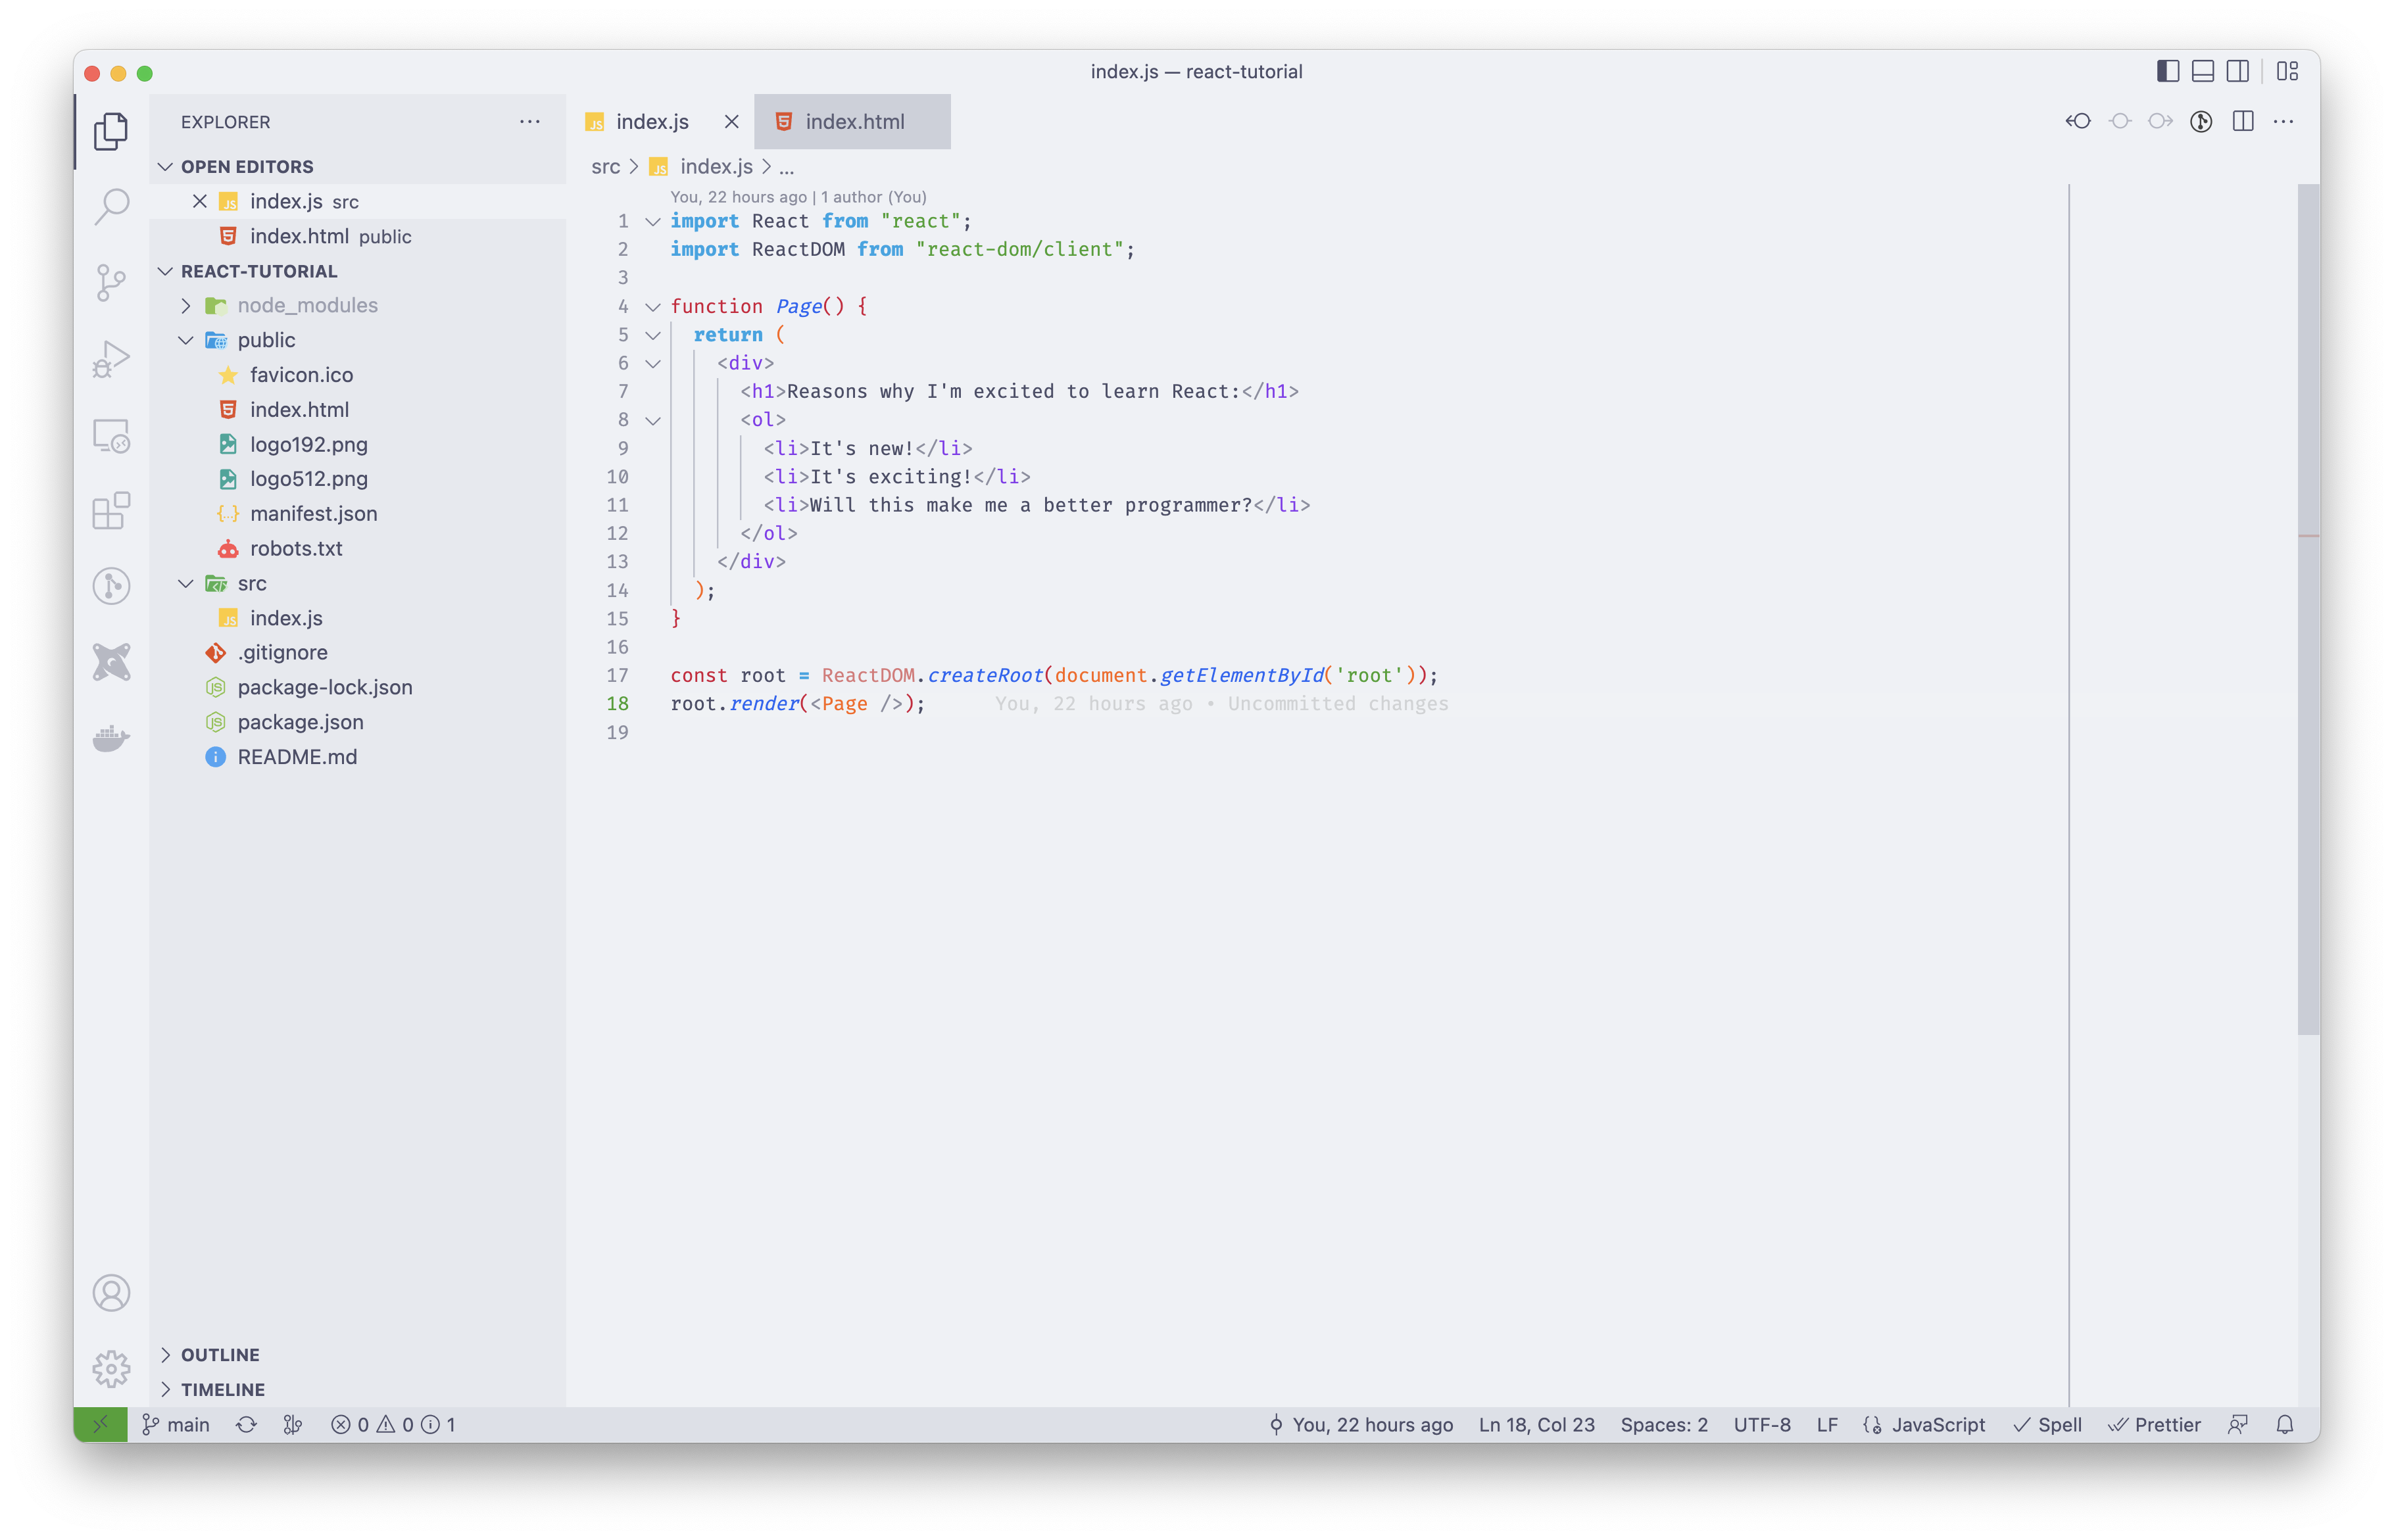Click the Spell check status item

[x=2049, y=1424]
